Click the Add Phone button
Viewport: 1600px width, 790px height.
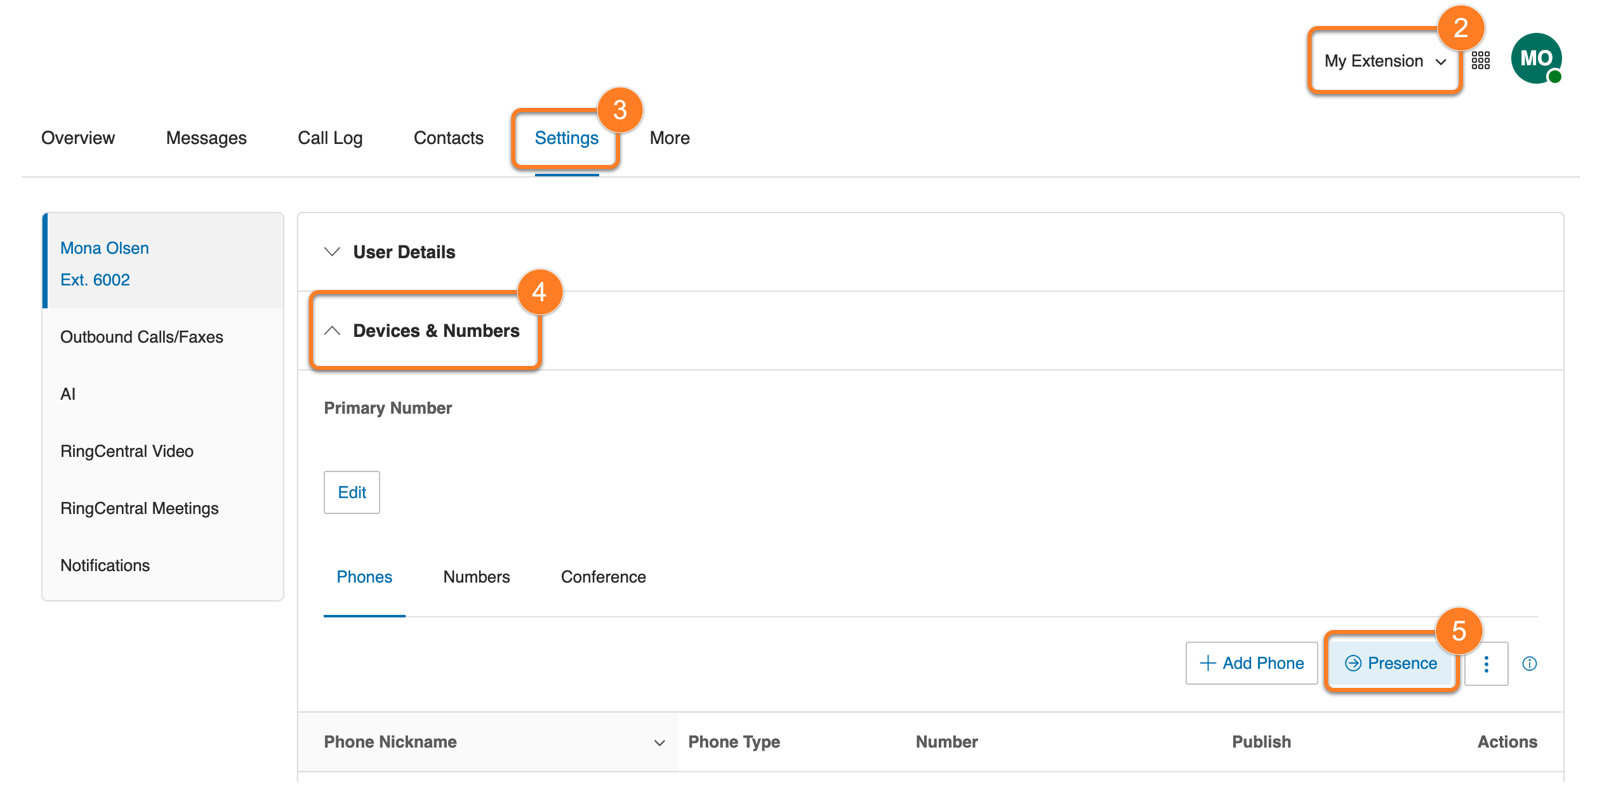point(1251,664)
